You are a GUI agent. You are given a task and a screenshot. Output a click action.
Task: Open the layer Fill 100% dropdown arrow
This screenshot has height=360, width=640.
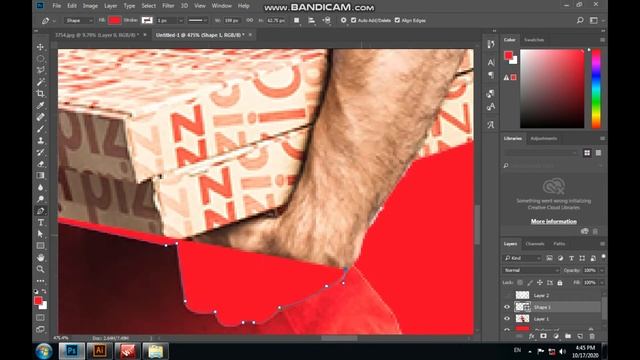(602, 282)
